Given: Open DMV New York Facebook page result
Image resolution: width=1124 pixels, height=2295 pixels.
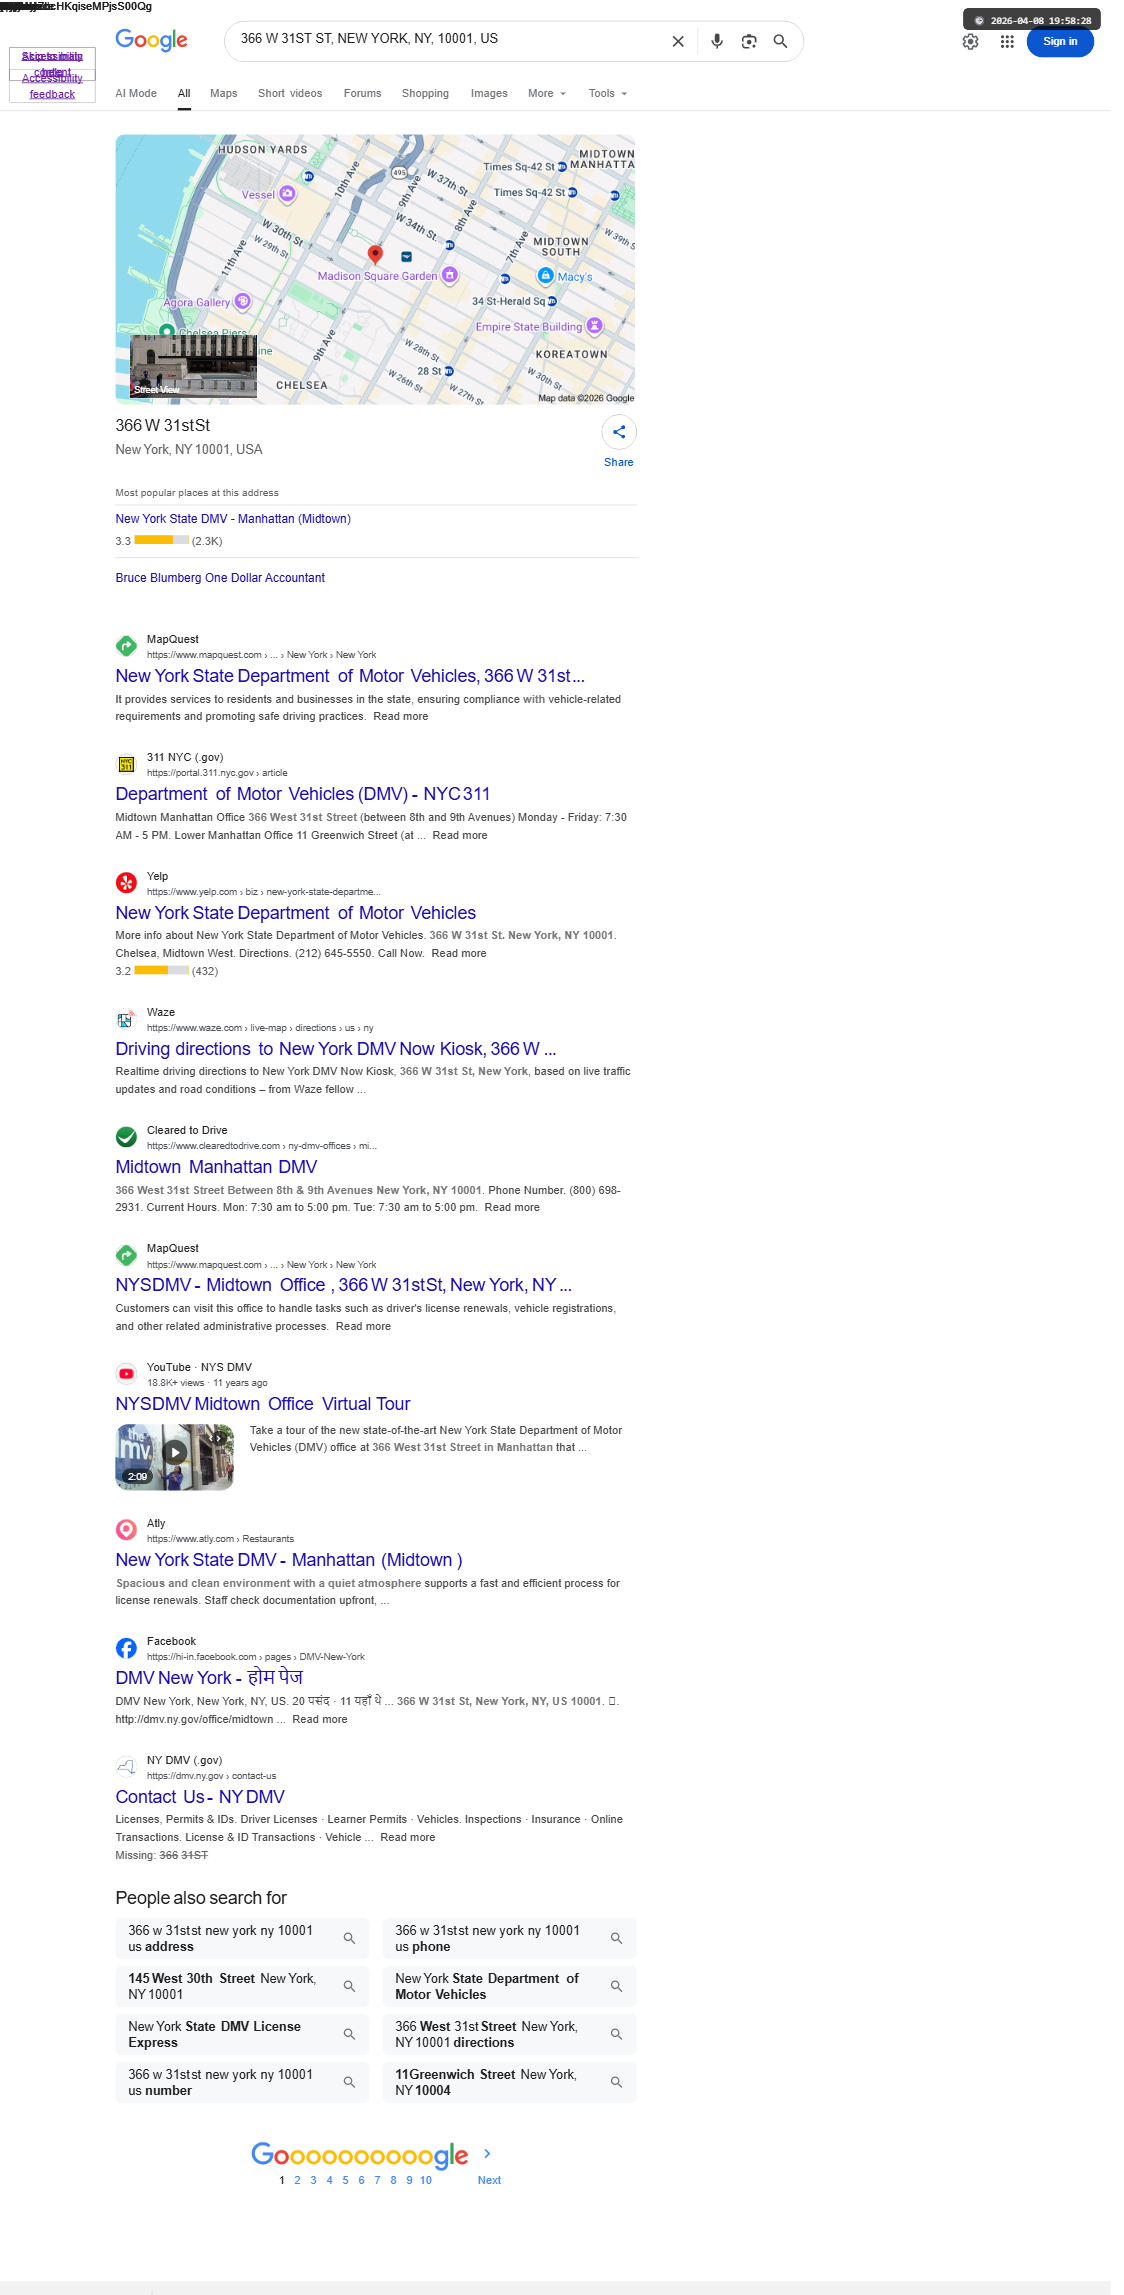Looking at the screenshot, I should [209, 1678].
